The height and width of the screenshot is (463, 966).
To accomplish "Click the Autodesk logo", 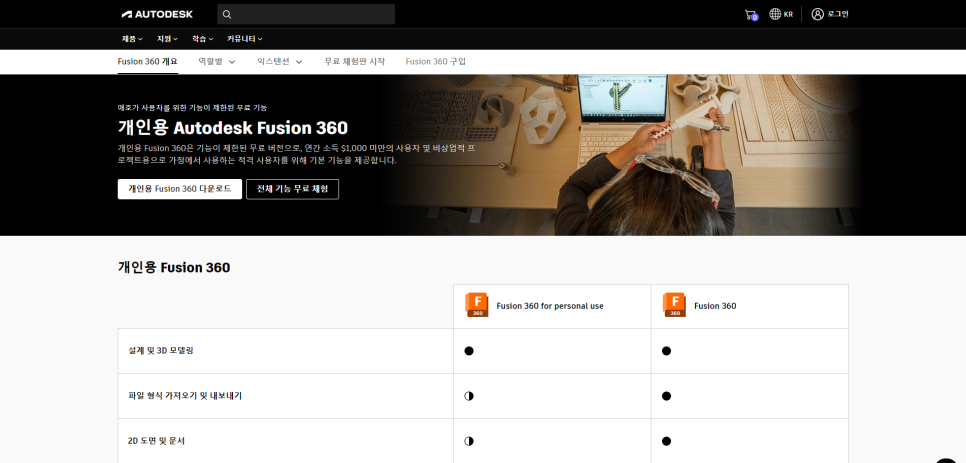I will [157, 14].
